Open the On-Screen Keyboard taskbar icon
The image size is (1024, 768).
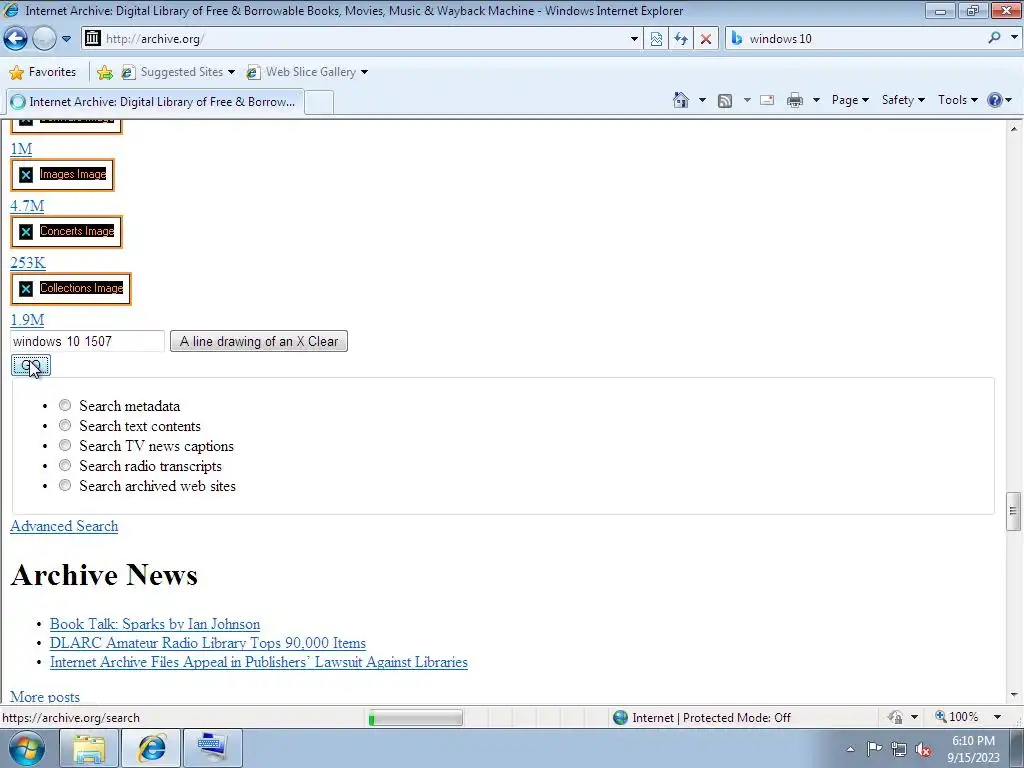click(x=213, y=748)
